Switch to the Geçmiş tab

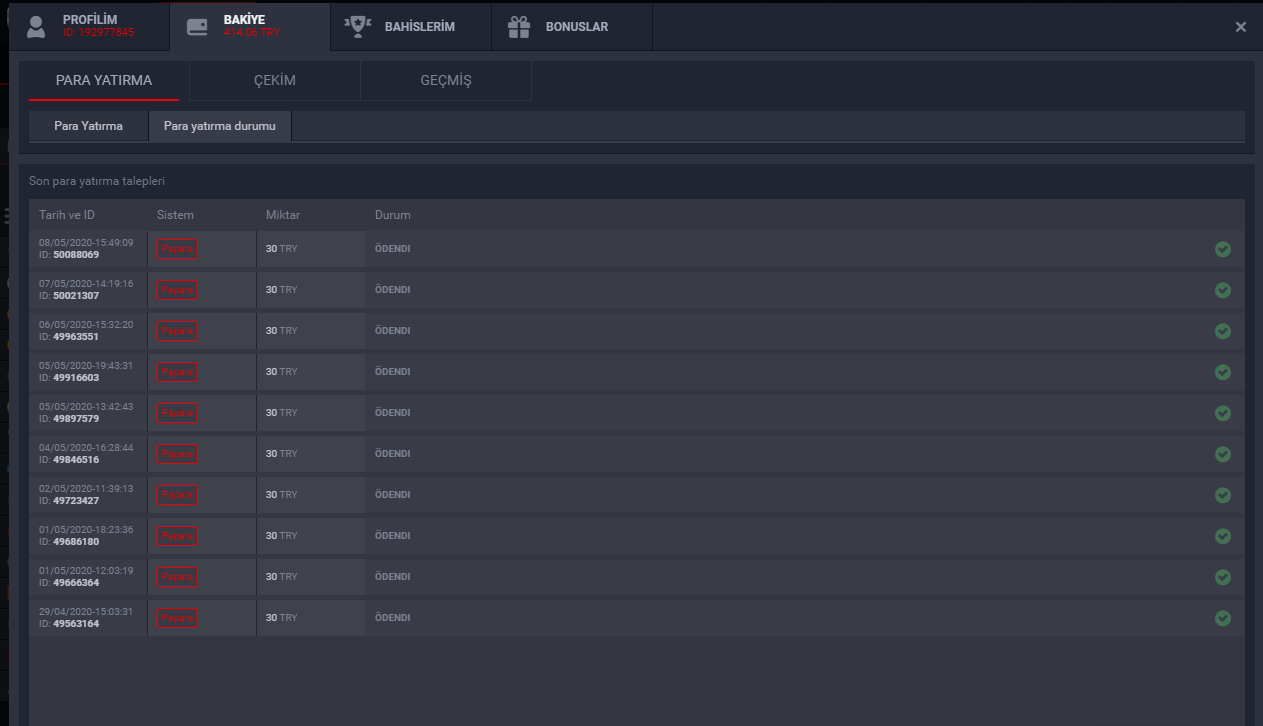click(446, 81)
